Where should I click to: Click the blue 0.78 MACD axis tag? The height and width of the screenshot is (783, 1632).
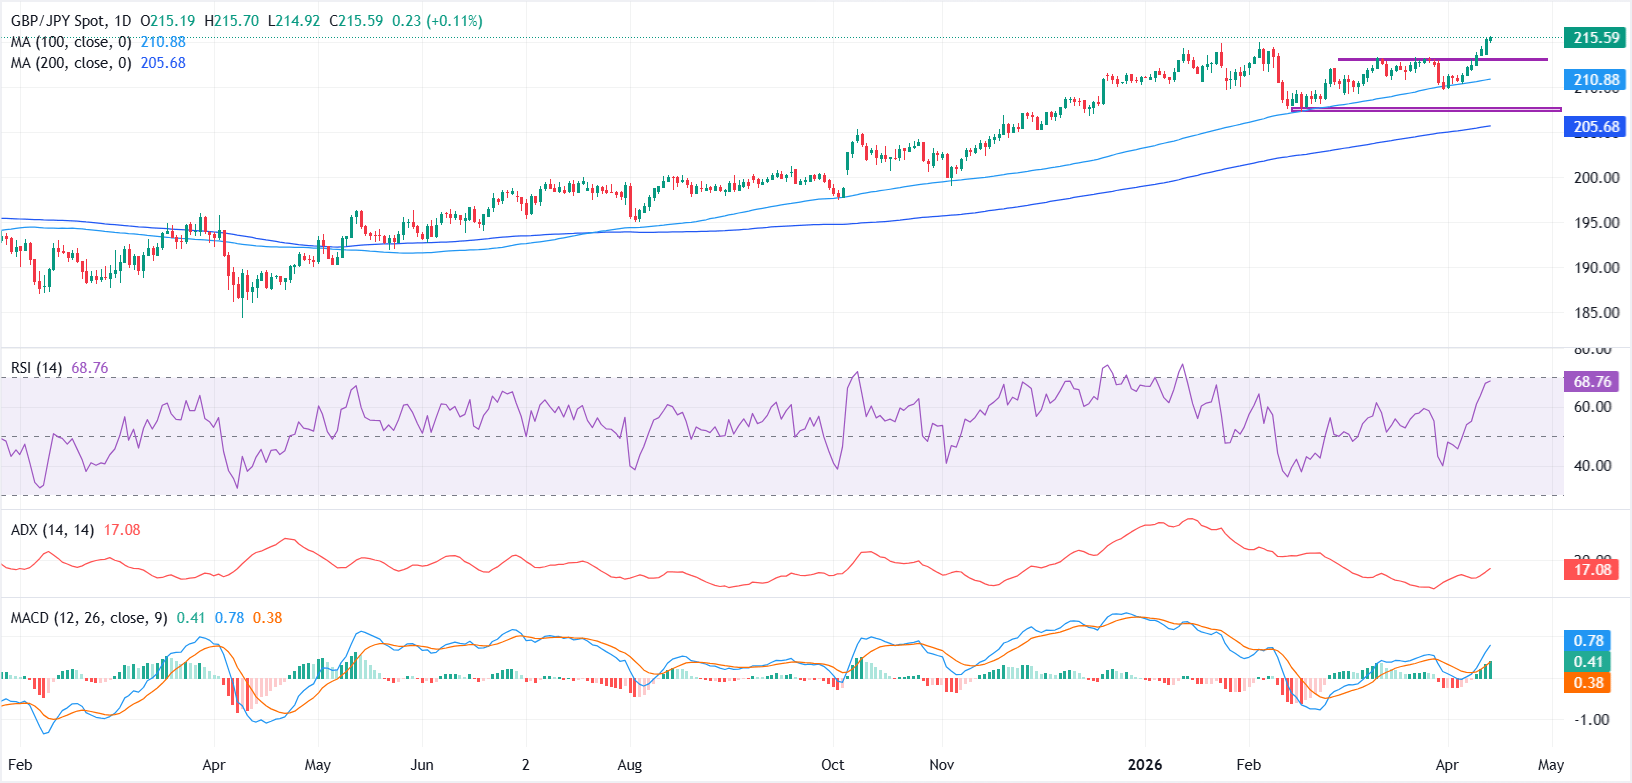tap(1588, 641)
